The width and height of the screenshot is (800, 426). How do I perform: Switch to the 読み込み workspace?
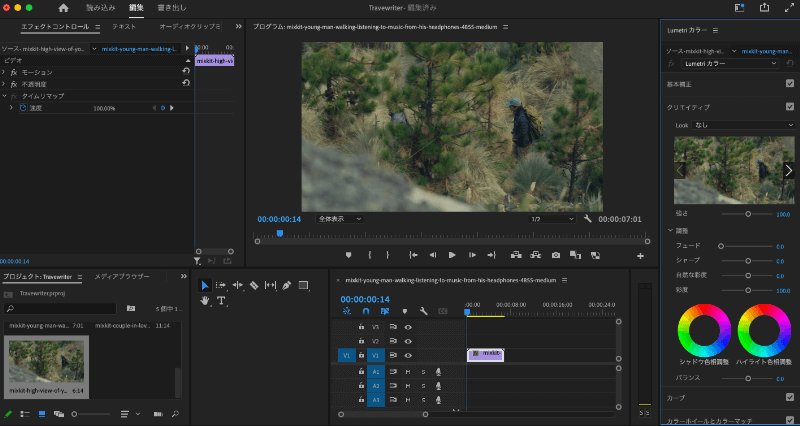(100, 8)
